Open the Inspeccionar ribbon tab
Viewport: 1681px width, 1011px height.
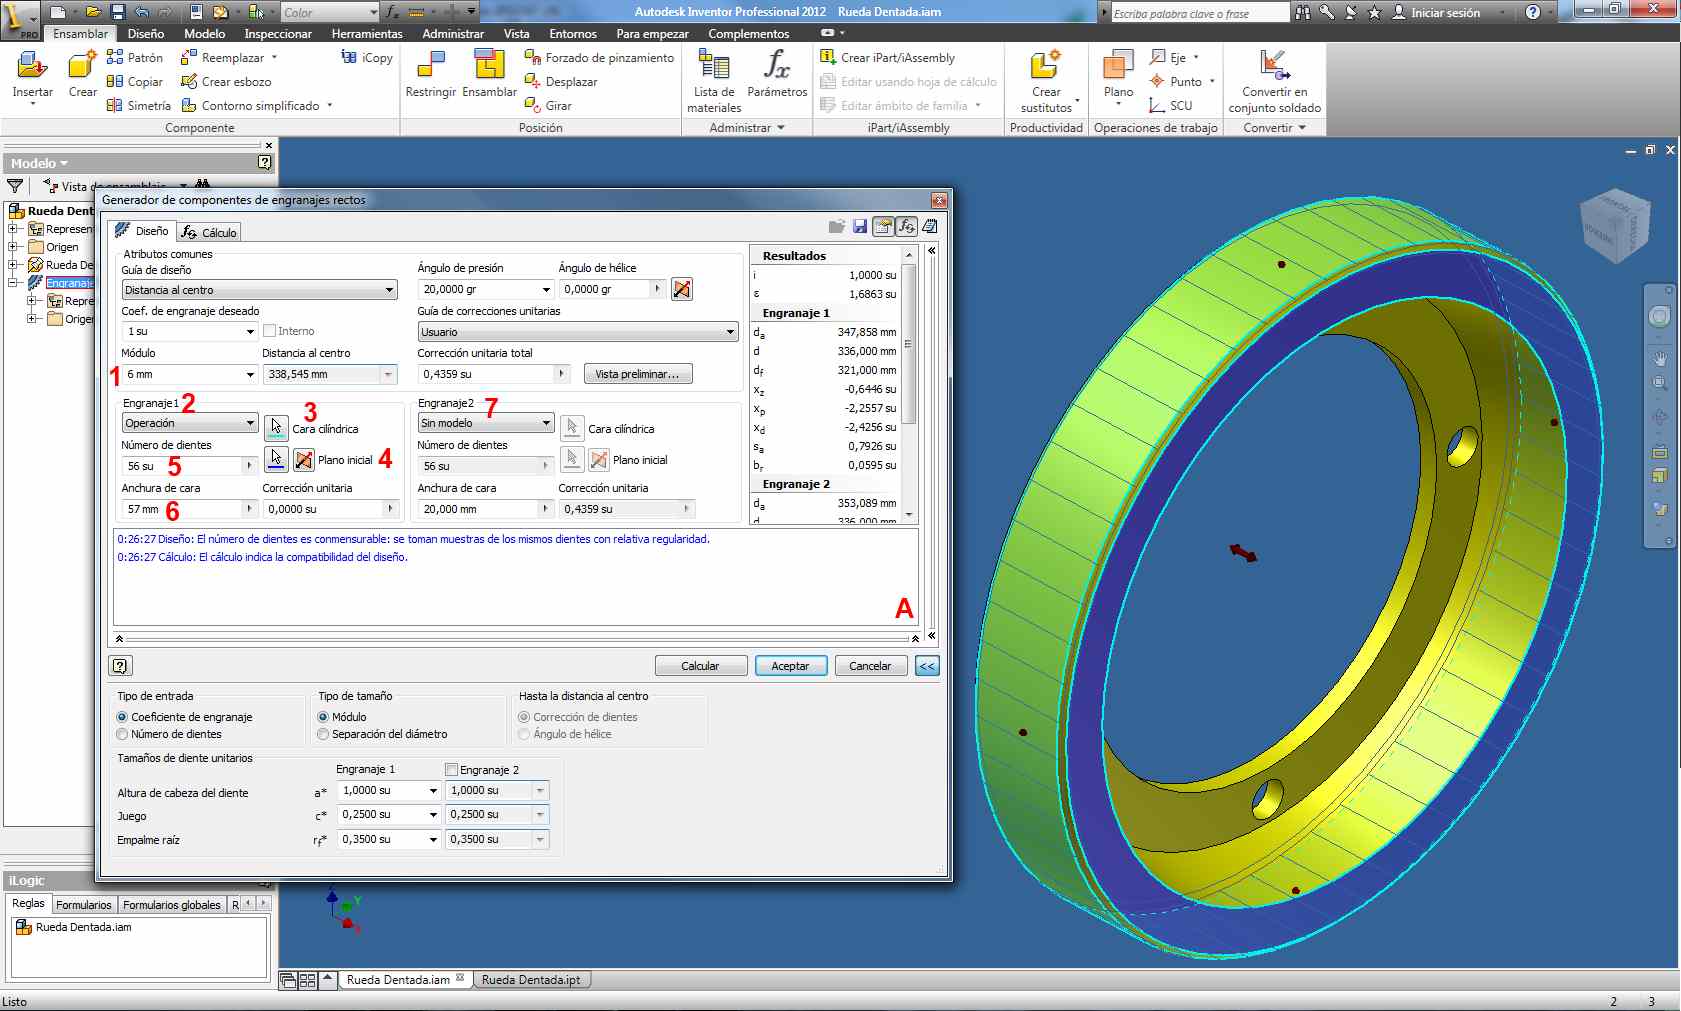[x=278, y=33]
